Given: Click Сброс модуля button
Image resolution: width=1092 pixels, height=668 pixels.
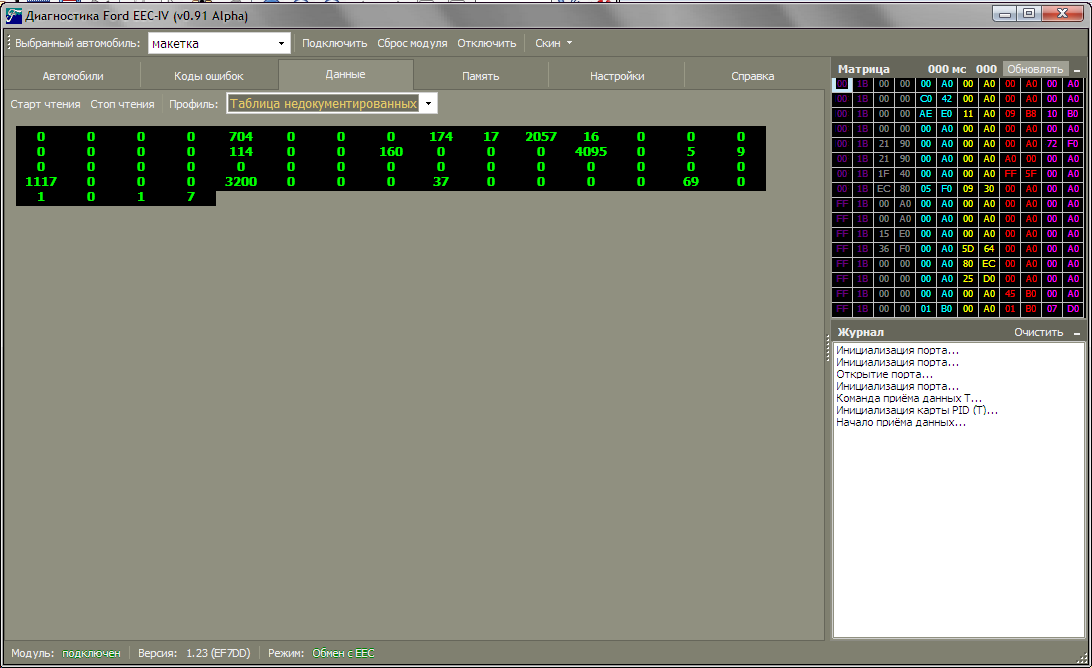Looking at the screenshot, I should [x=412, y=43].
